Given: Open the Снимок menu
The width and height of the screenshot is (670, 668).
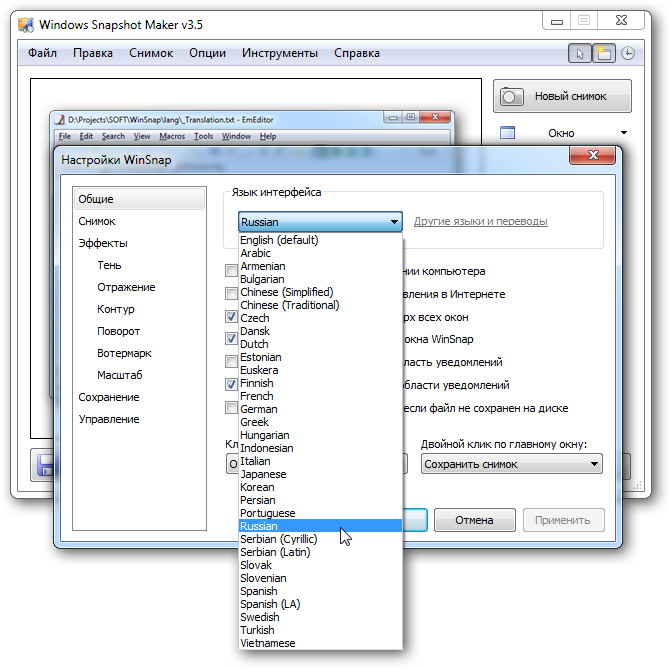Looking at the screenshot, I should 151,53.
